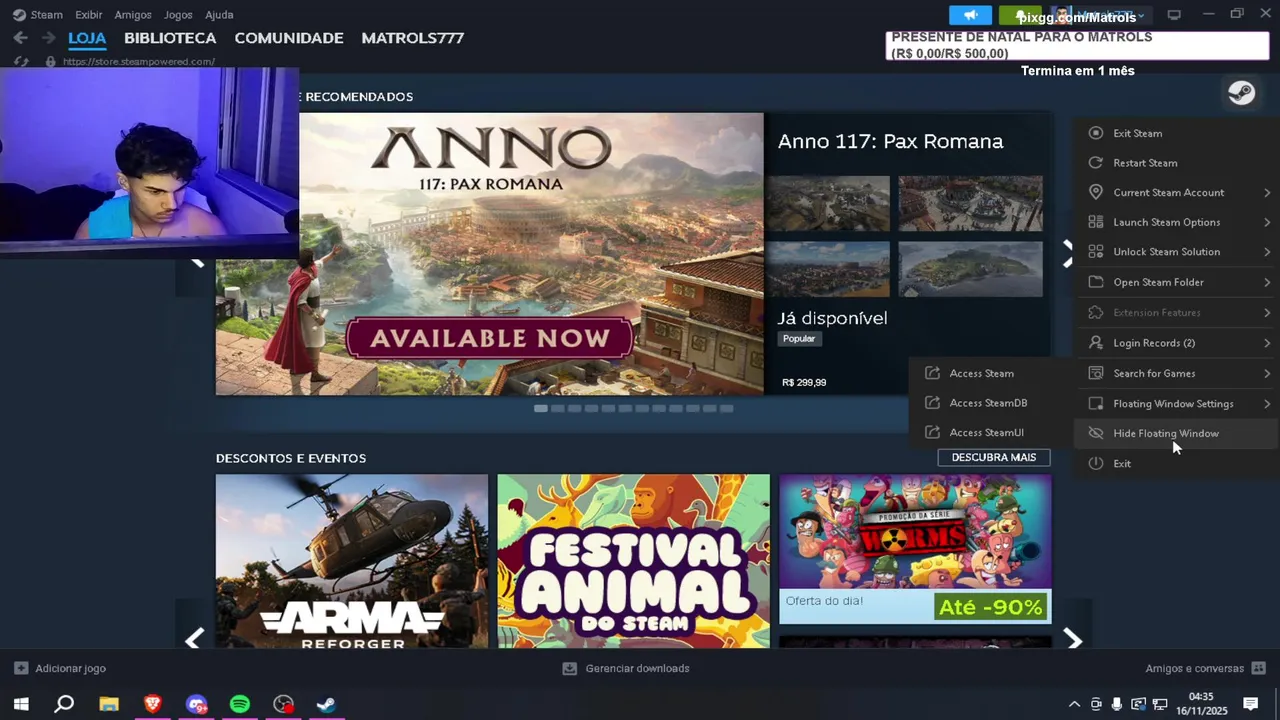Click the plus icon beside Adicionar jogo
Image resolution: width=1280 pixels, height=720 pixels.
click(x=21, y=668)
